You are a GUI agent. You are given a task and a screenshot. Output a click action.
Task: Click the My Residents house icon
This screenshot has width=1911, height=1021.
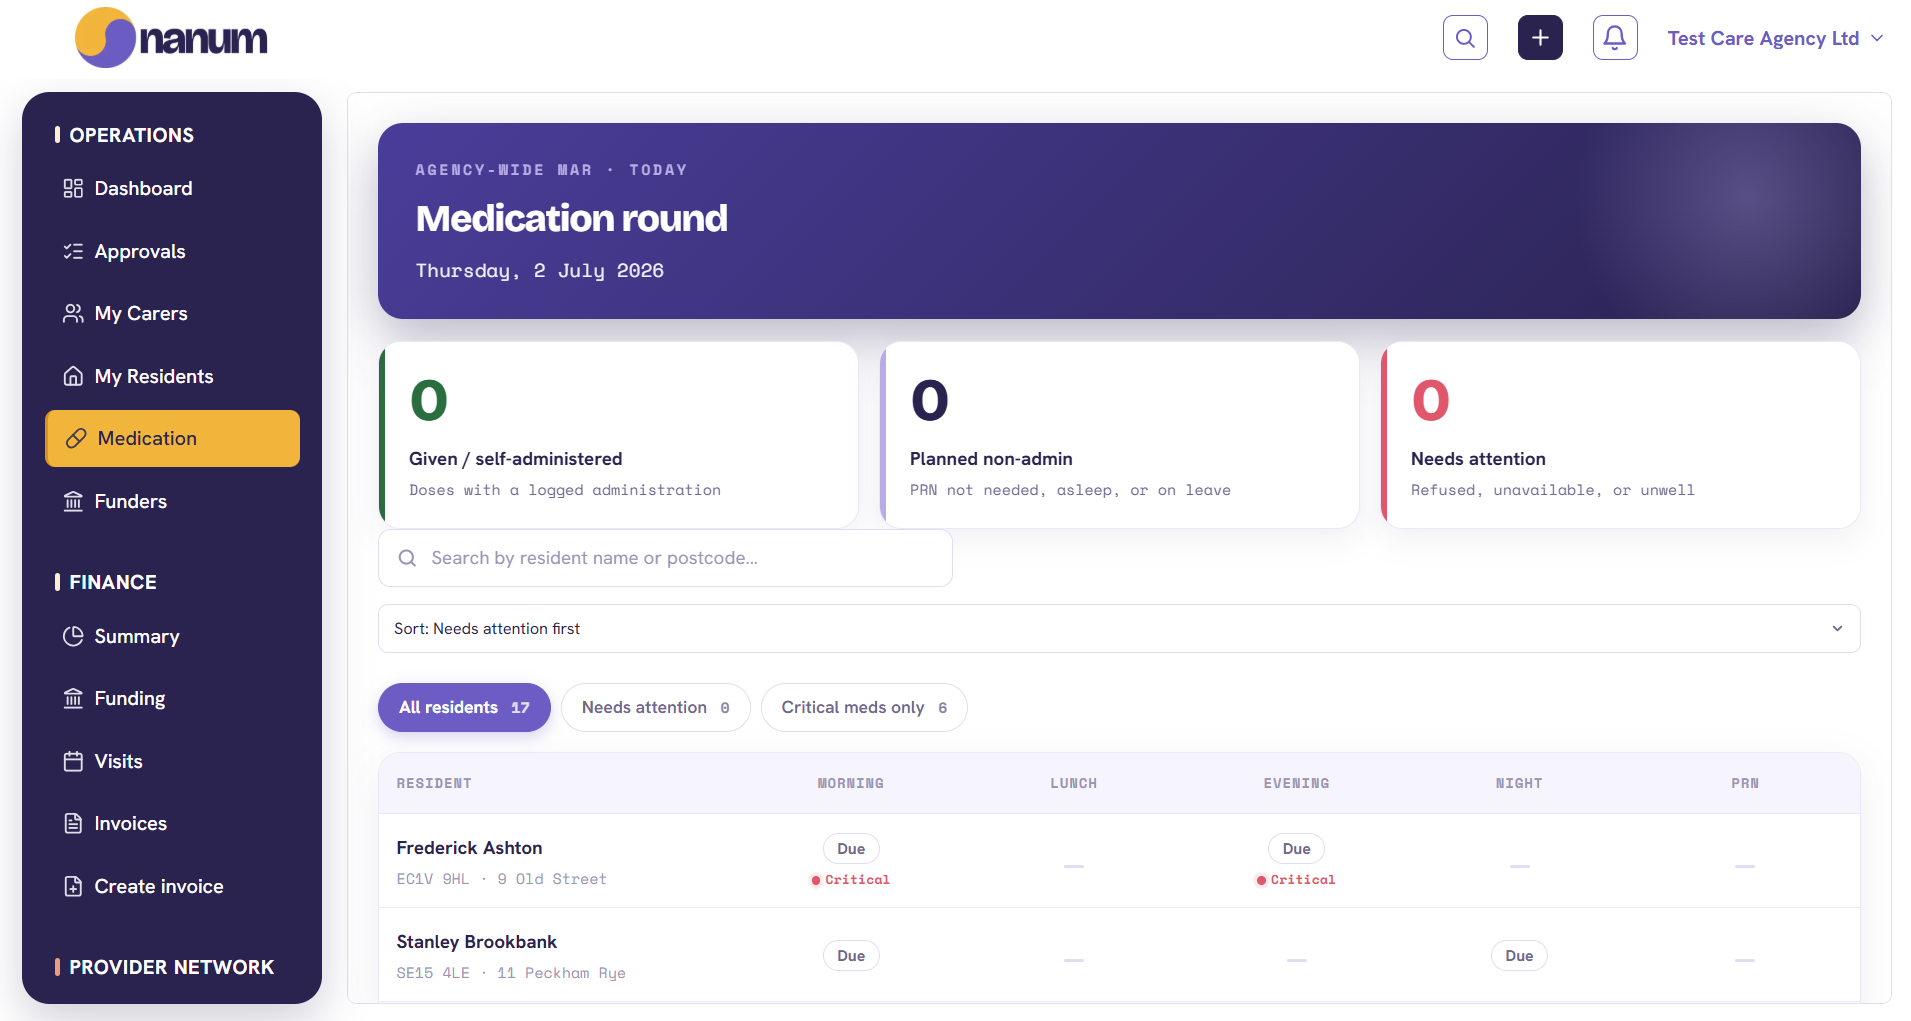tap(73, 376)
